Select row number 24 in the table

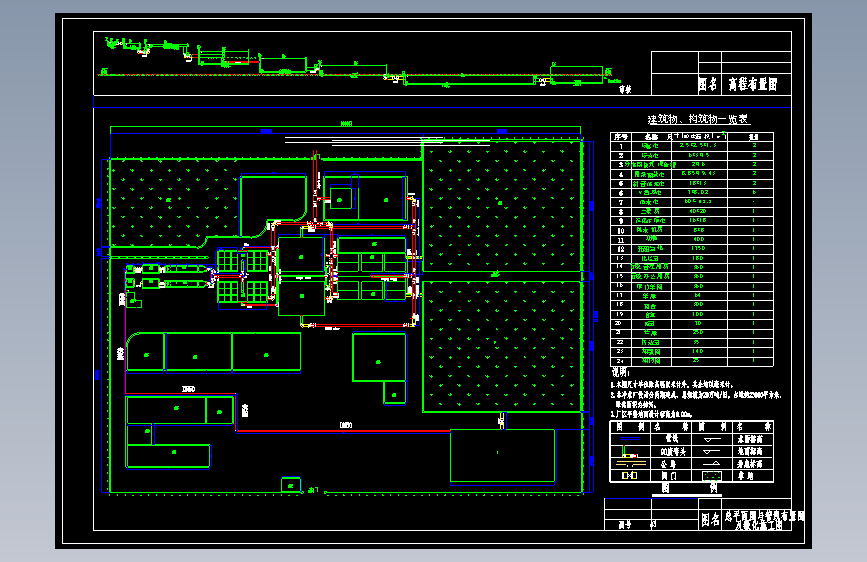(621, 361)
